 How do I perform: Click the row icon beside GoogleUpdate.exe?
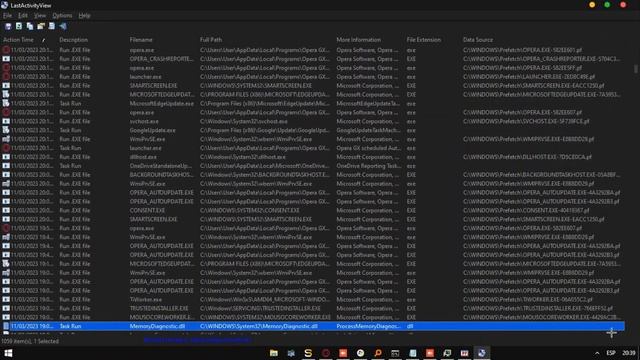tap(6, 130)
